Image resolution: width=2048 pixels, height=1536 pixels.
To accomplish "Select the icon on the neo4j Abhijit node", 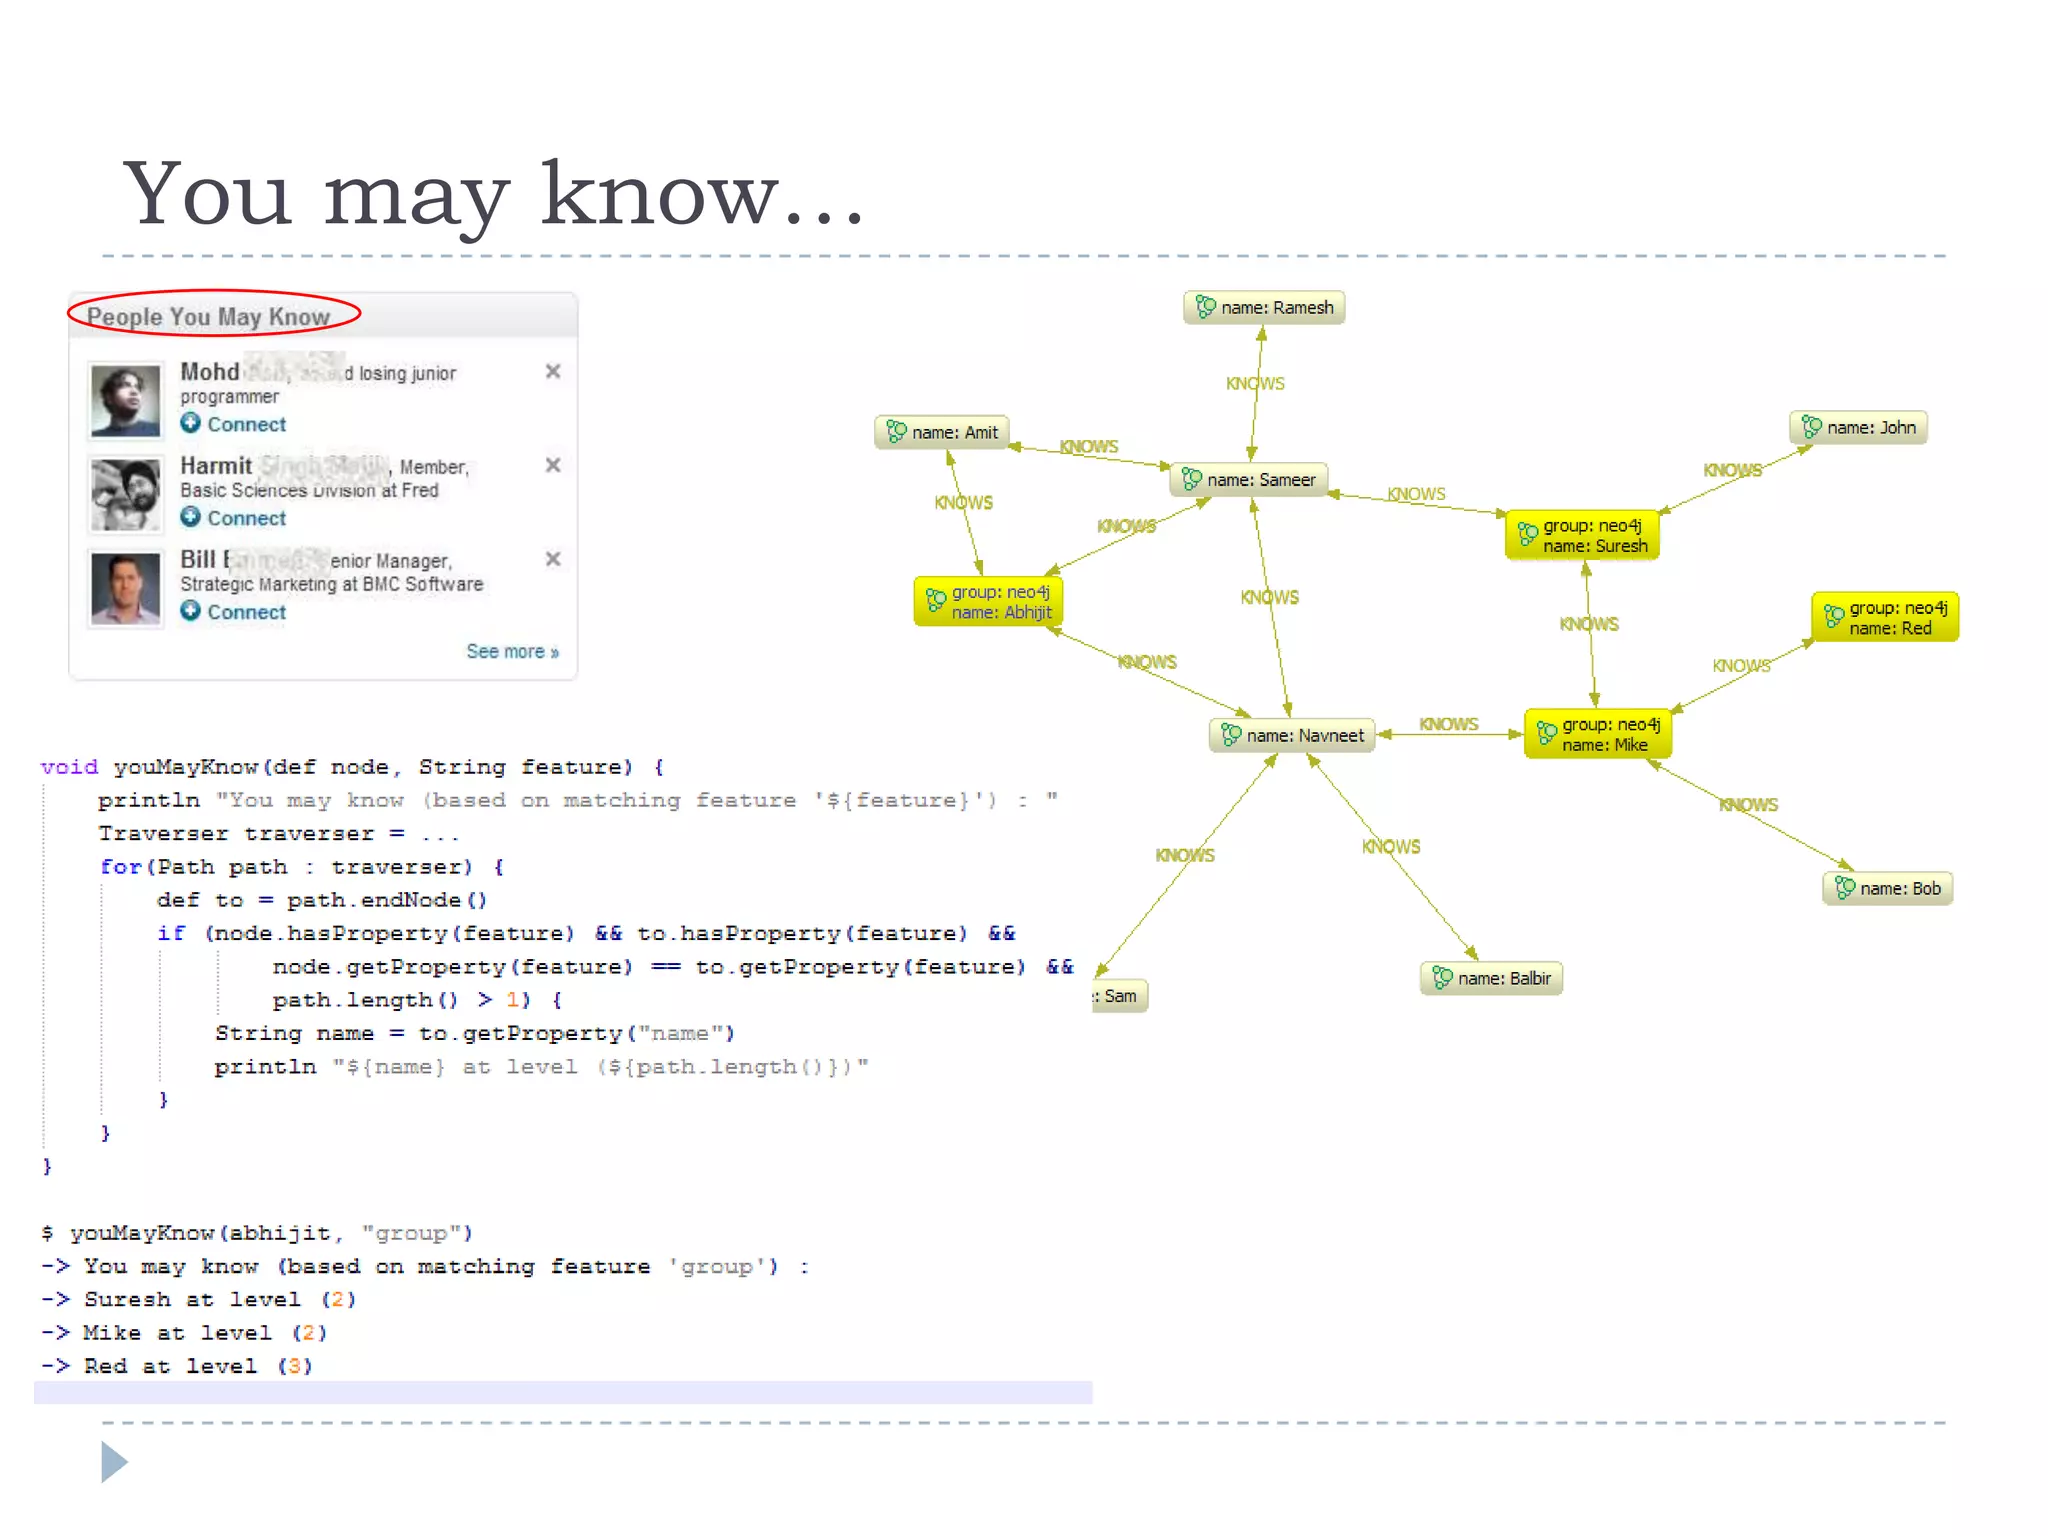I will 935,601.
